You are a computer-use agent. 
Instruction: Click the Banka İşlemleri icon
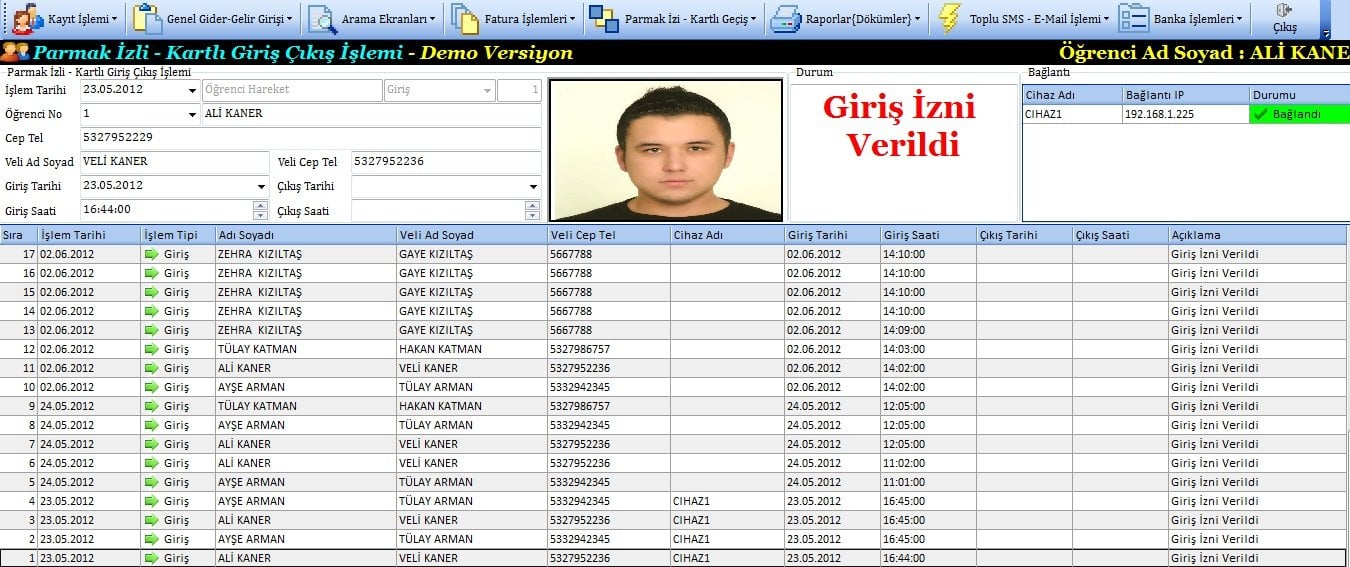(x=1133, y=19)
